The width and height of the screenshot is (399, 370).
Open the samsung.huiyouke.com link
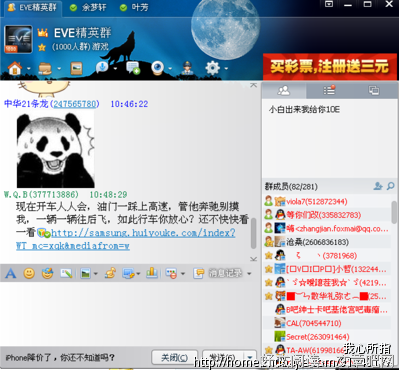pyautogui.click(x=143, y=233)
